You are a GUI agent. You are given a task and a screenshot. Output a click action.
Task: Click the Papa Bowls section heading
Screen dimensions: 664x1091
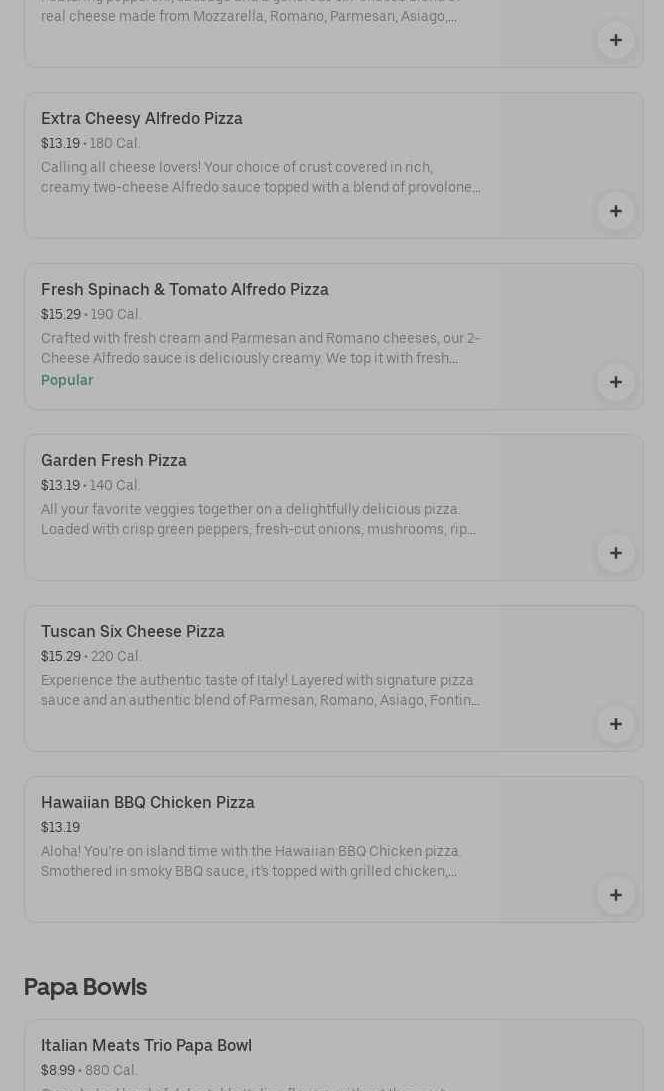click(x=85, y=987)
